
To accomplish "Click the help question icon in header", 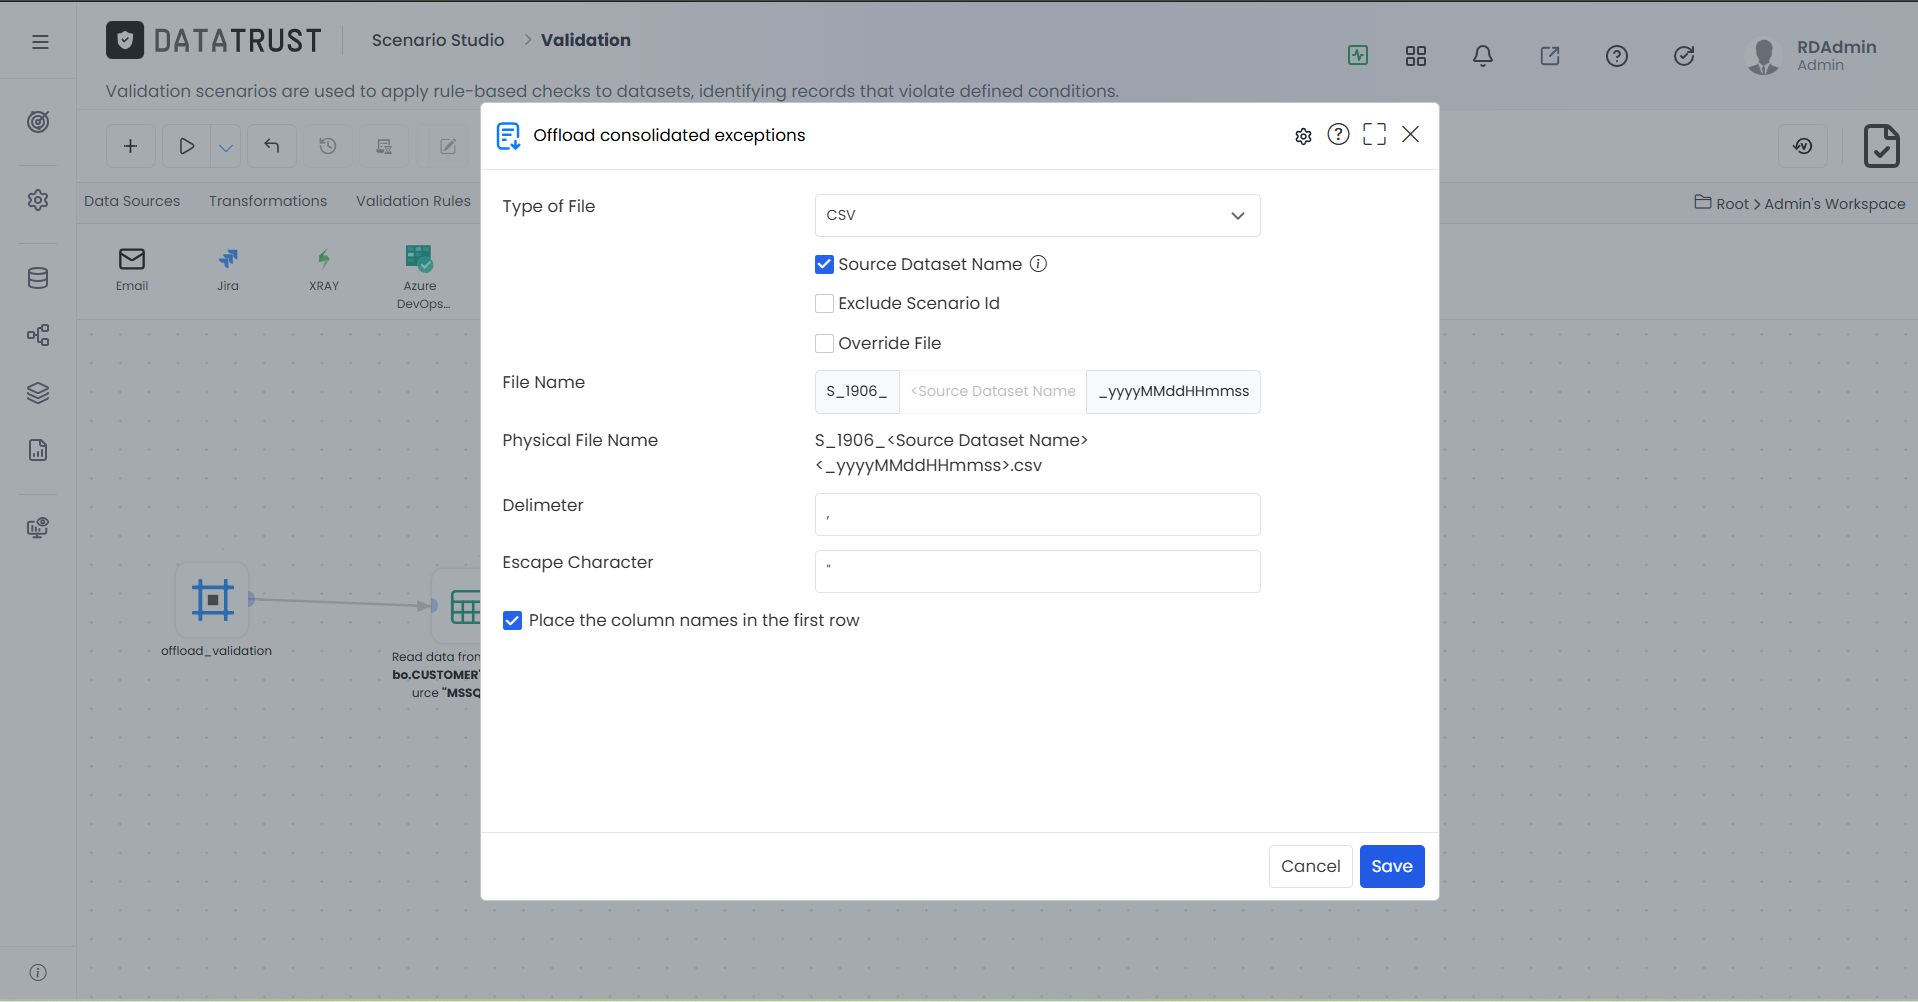I will 1617,56.
